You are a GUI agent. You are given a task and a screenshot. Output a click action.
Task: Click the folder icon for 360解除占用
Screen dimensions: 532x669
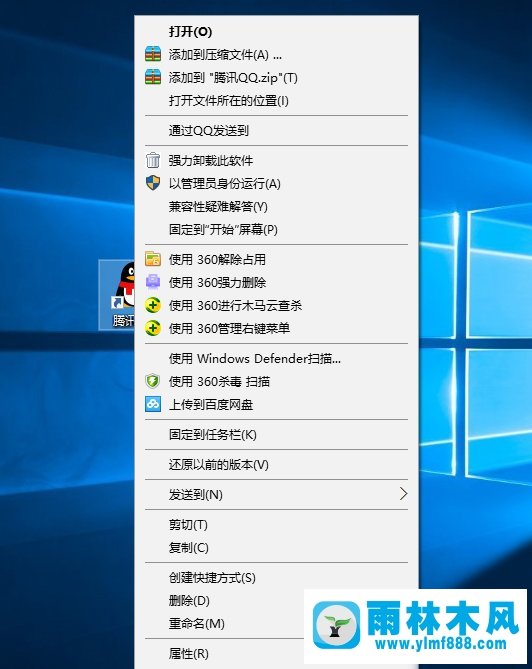[153, 259]
